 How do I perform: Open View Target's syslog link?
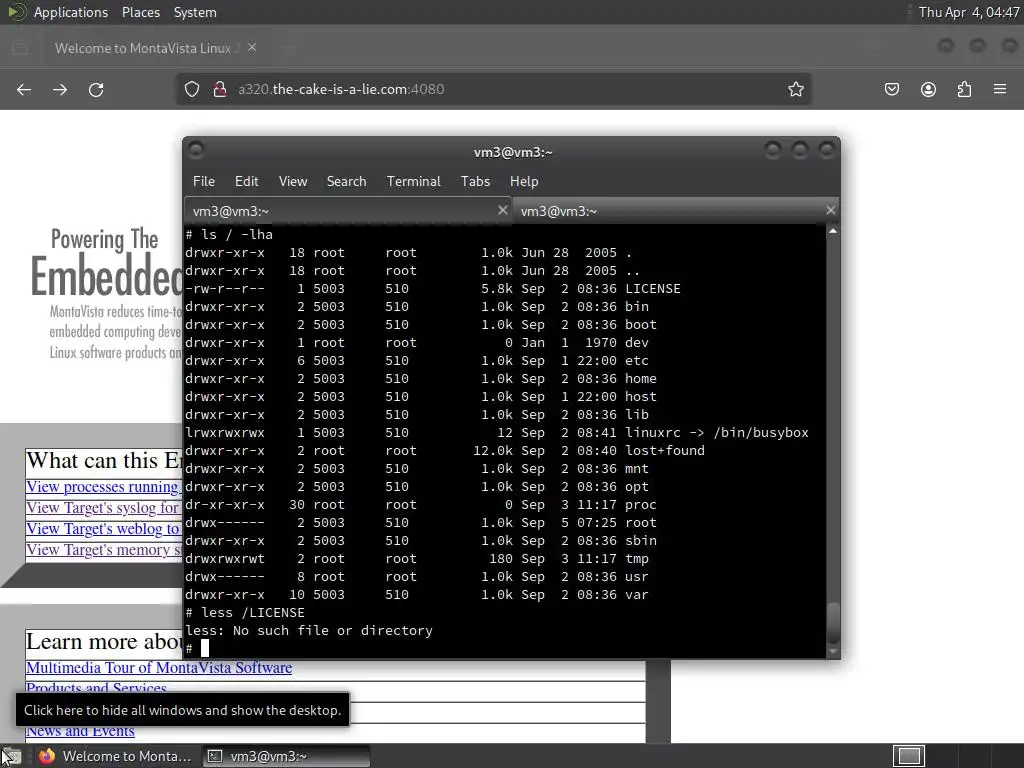pyautogui.click(x=103, y=508)
